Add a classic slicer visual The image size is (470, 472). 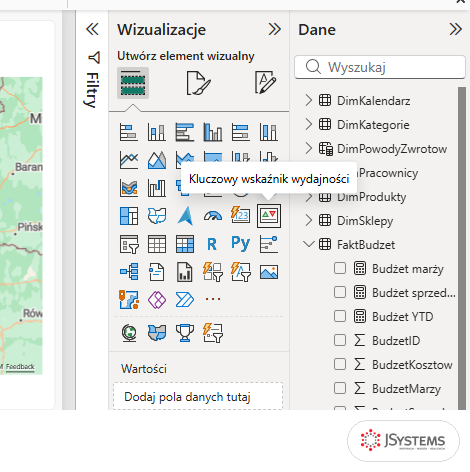click(129, 244)
